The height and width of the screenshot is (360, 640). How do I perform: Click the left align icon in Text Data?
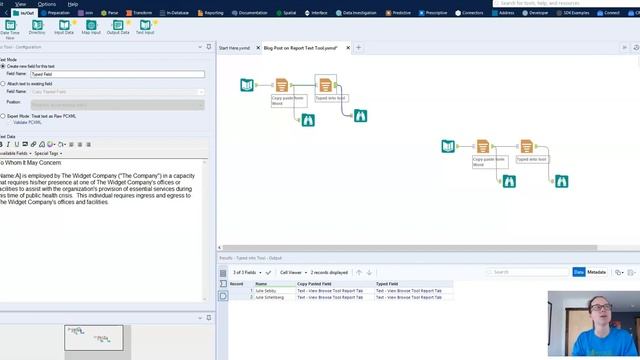tap(71, 144)
